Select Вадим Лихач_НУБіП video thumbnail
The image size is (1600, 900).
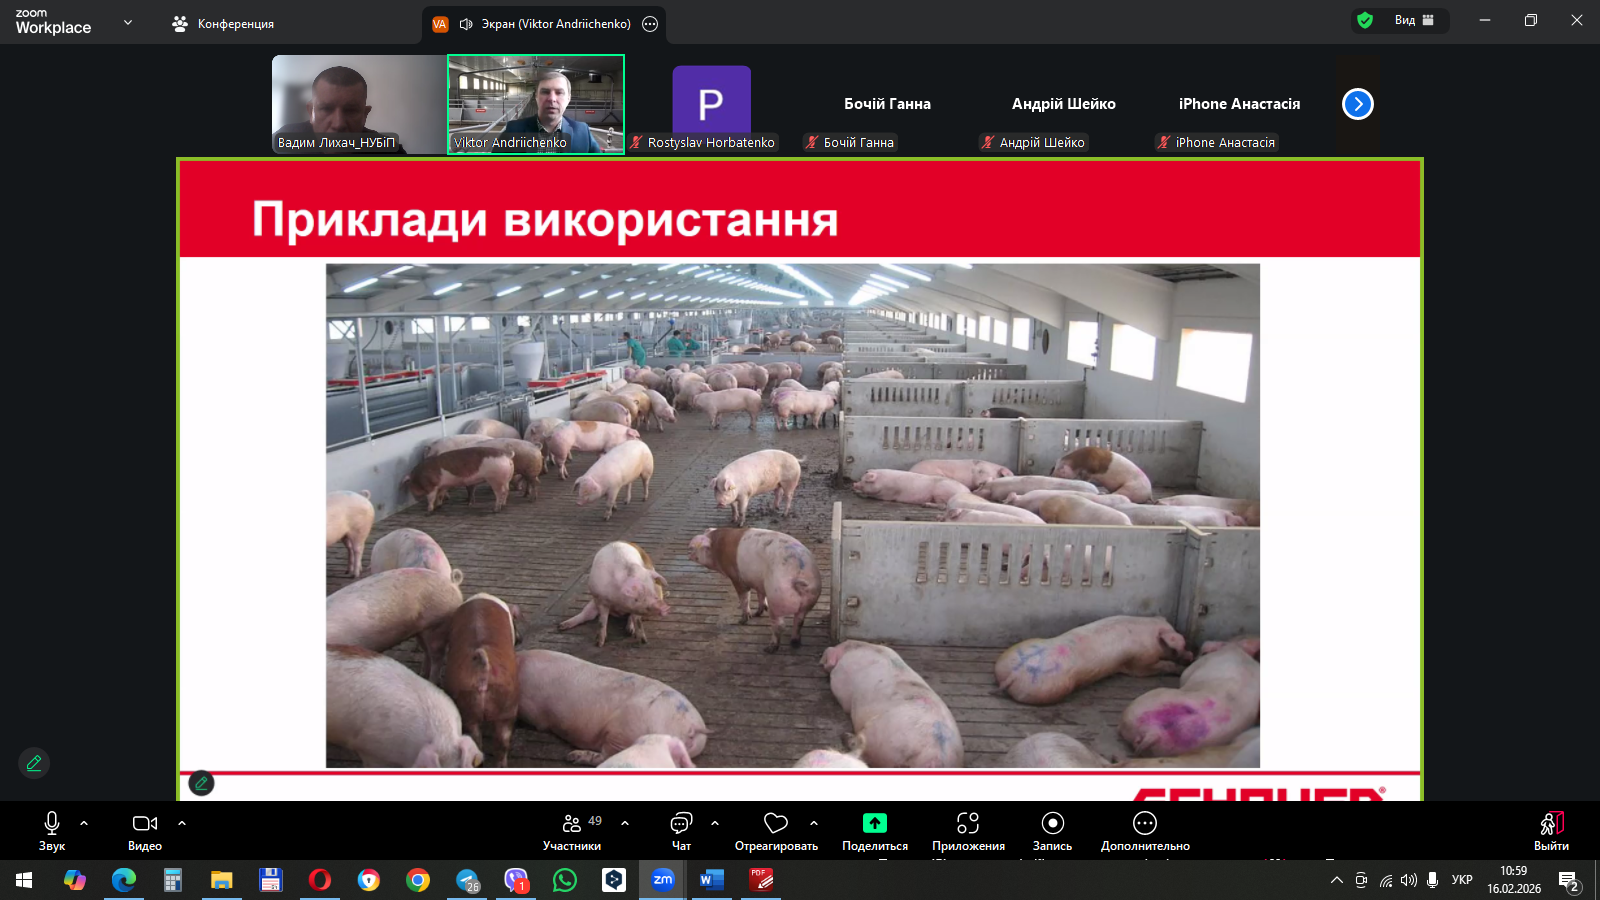(x=359, y=104)
